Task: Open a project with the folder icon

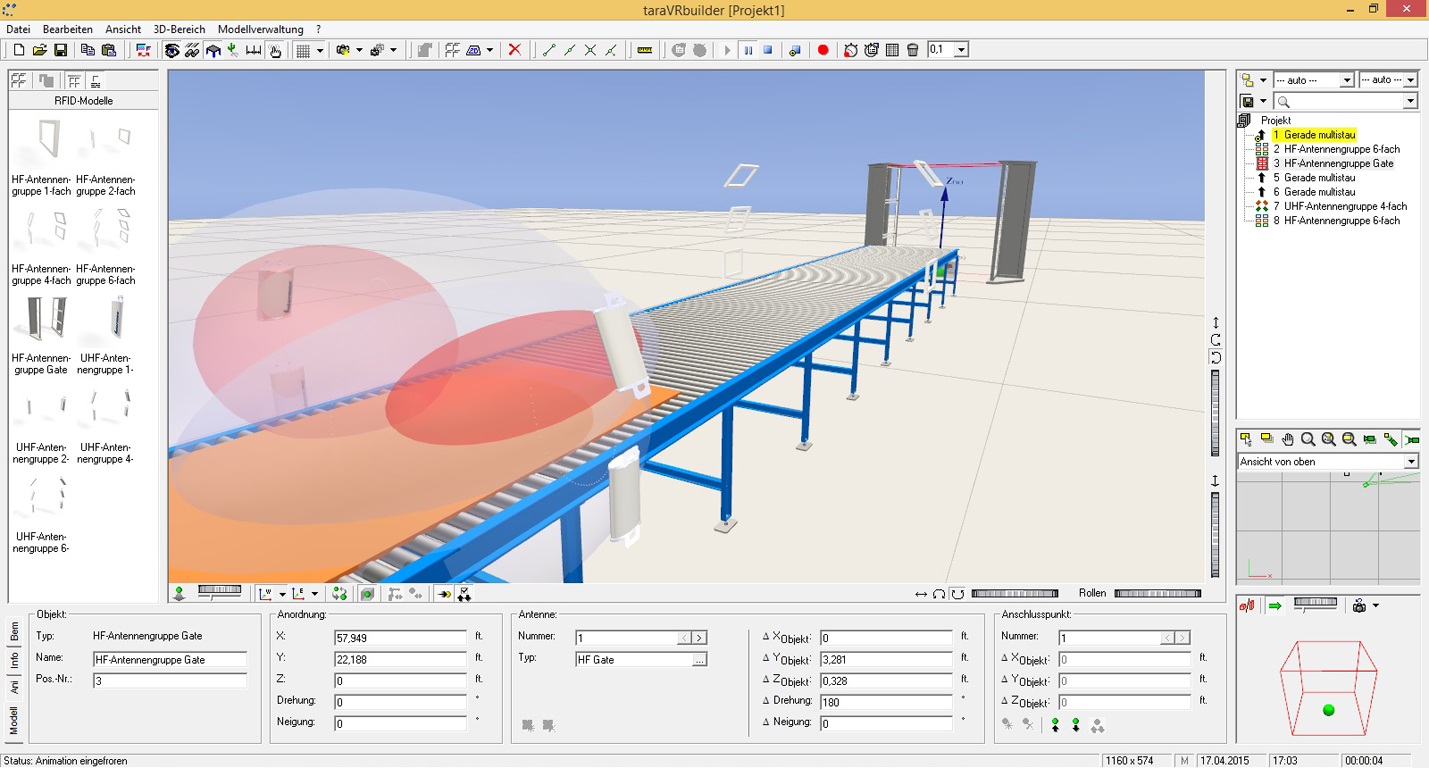Action: pyautogui.click(x=38, y=49)
